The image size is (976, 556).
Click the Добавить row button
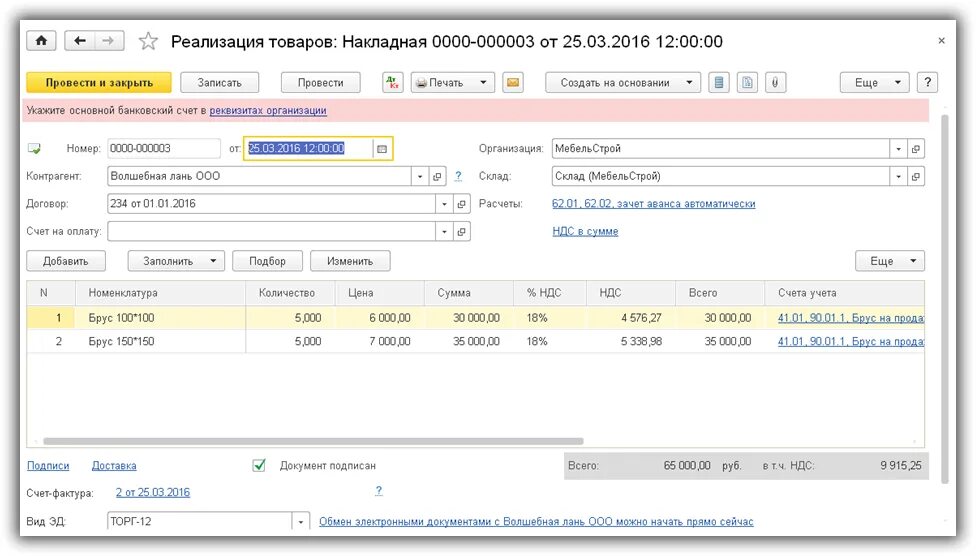66,261
